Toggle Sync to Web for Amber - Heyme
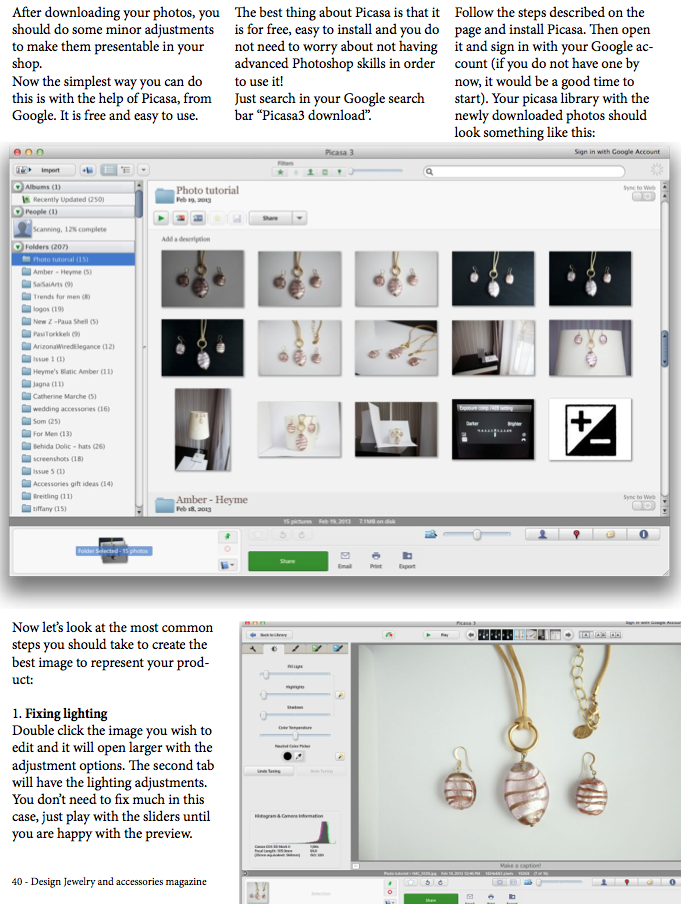 644,506
